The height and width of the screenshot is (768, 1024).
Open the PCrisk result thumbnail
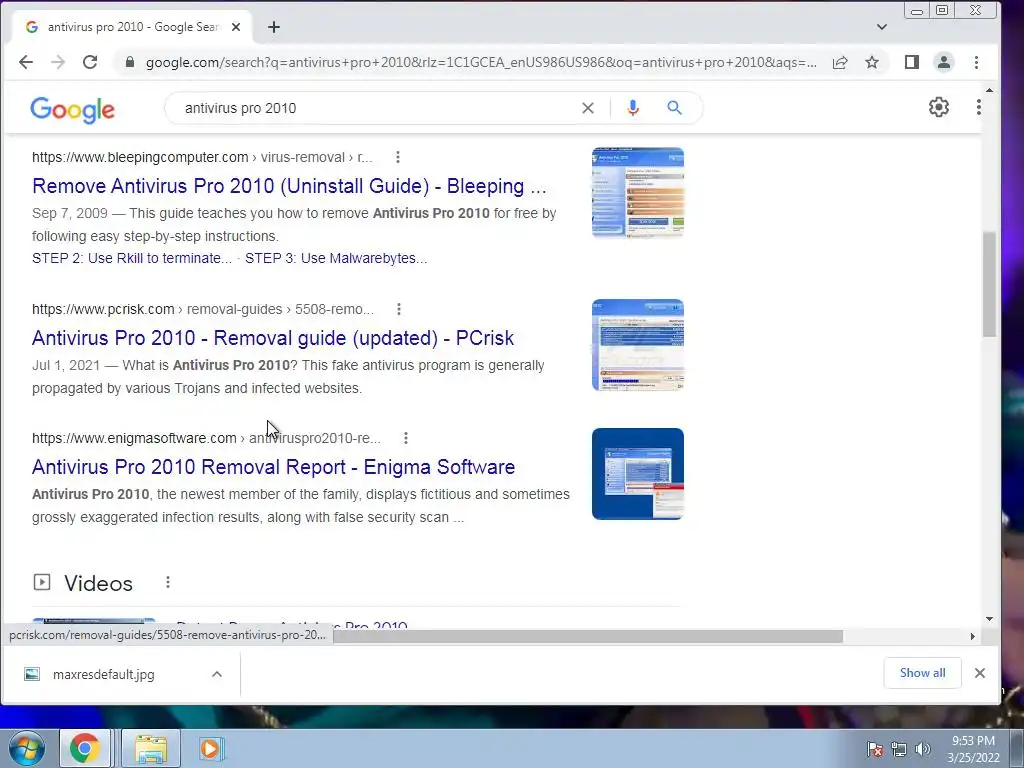(x=637, y=345)
